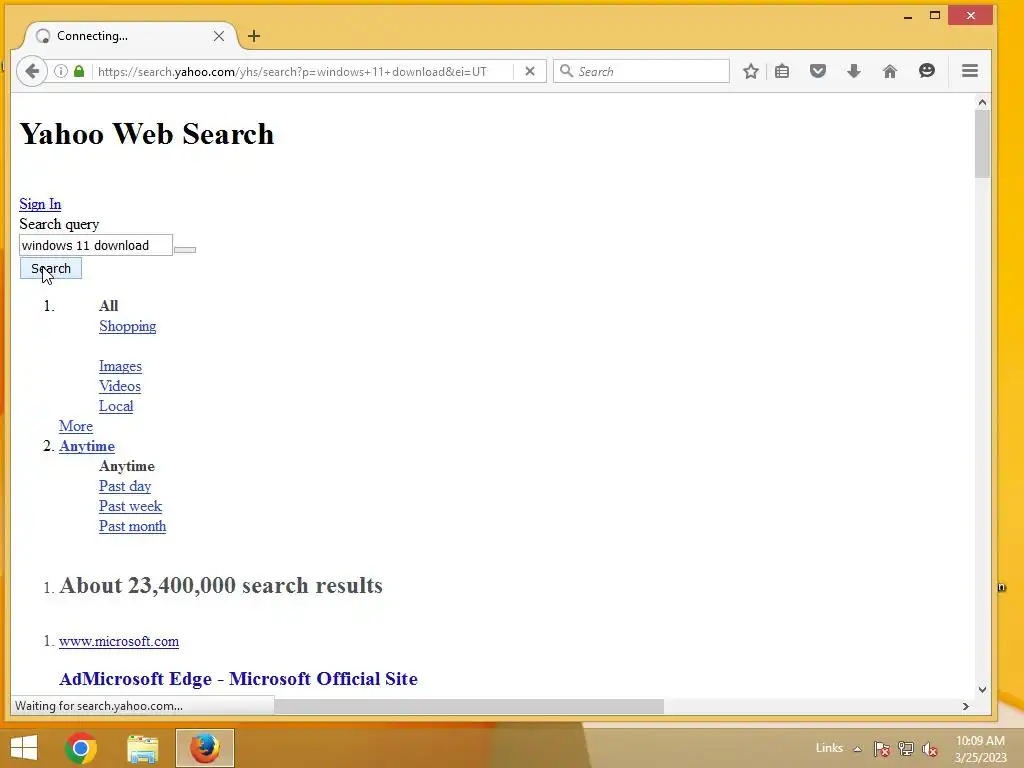Expand the More link

pyautogui.click(x=76, y=426)
